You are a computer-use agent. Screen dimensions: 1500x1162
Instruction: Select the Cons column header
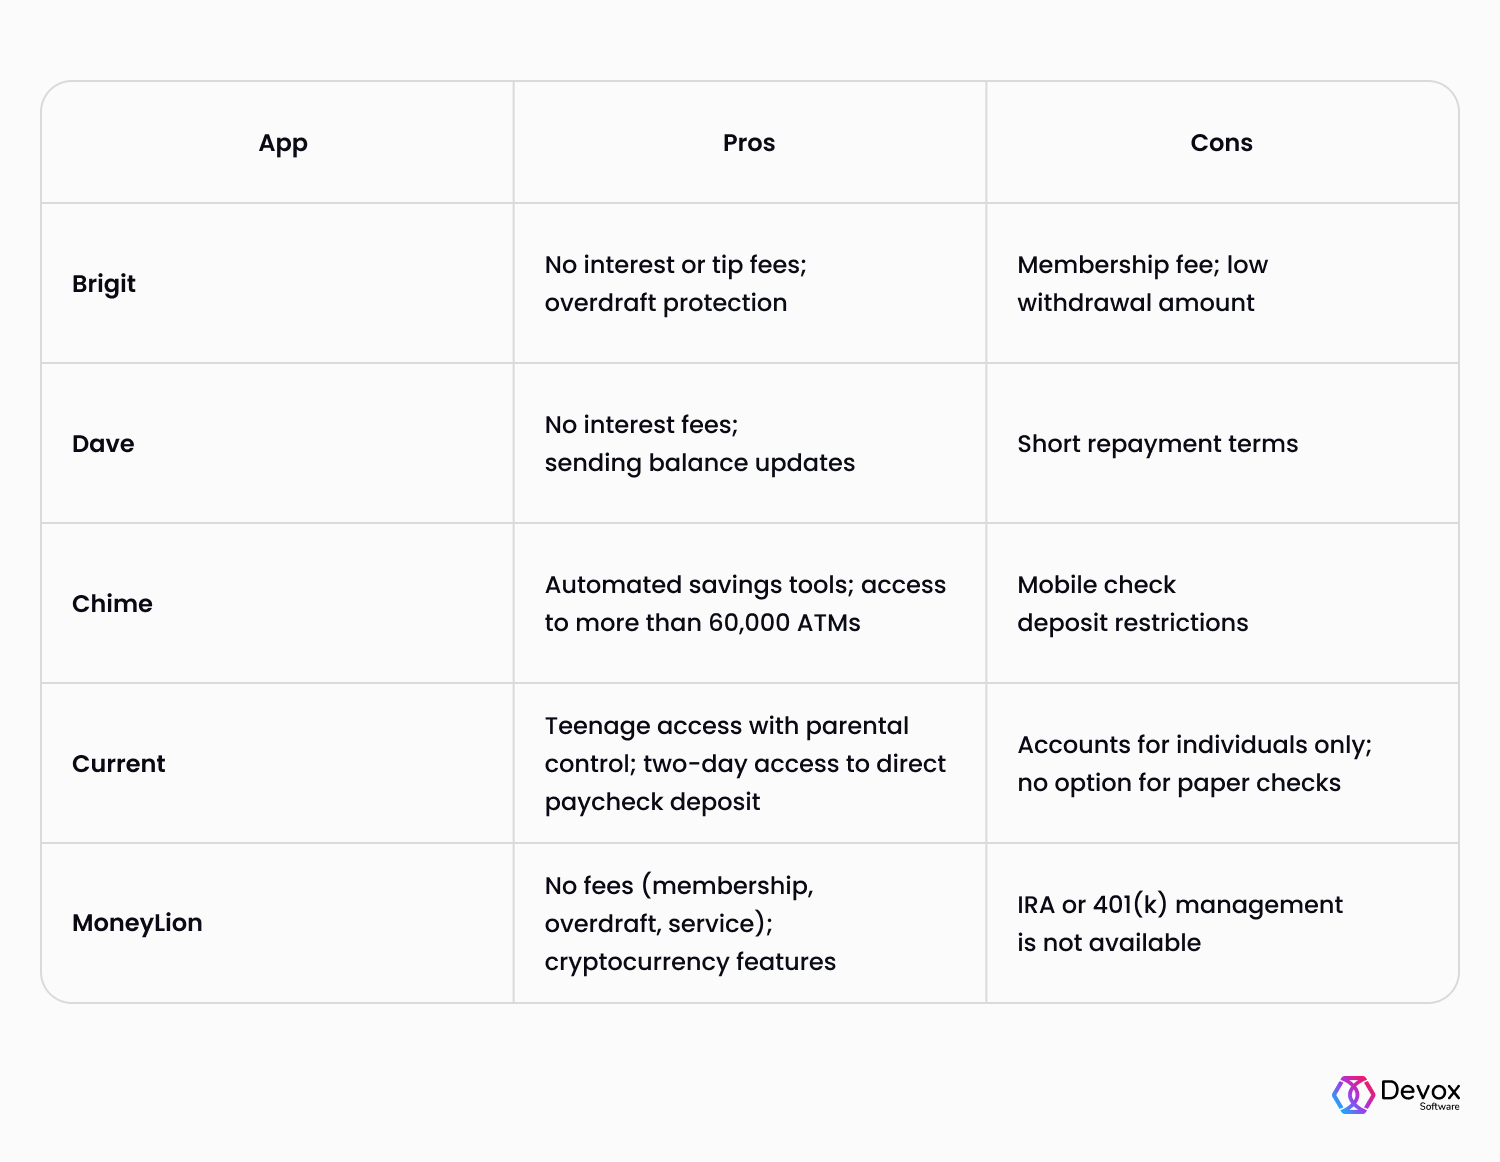click(x=1221, y=143)
